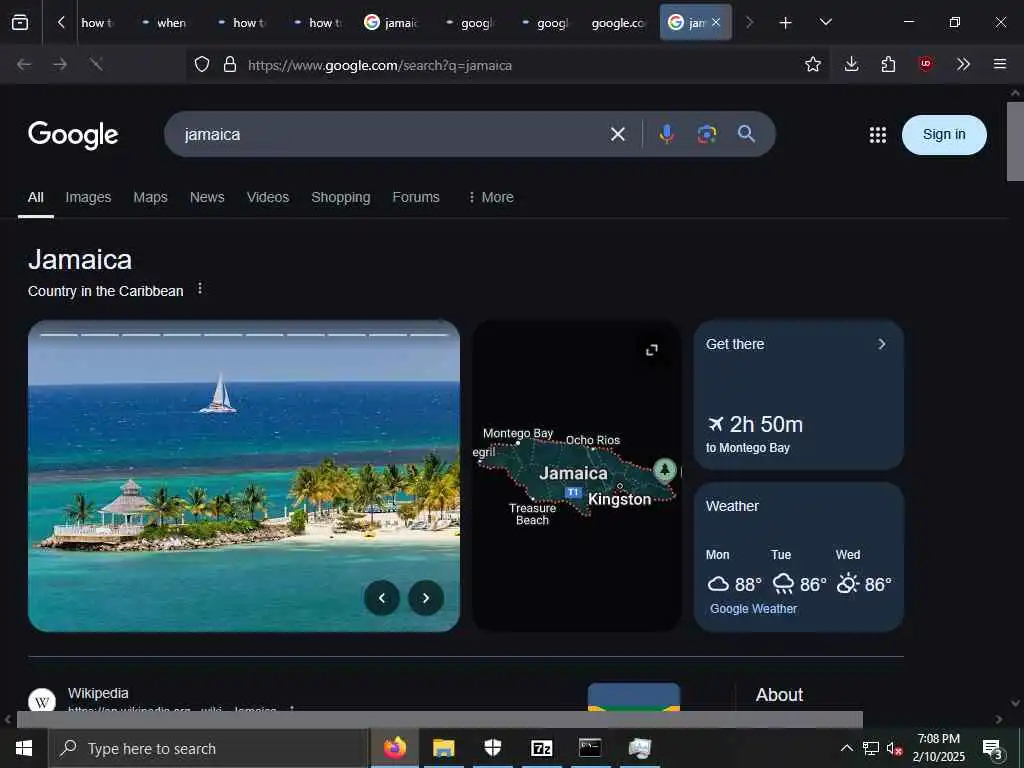Open the Extensions puzzle icon

pos(888,64)
